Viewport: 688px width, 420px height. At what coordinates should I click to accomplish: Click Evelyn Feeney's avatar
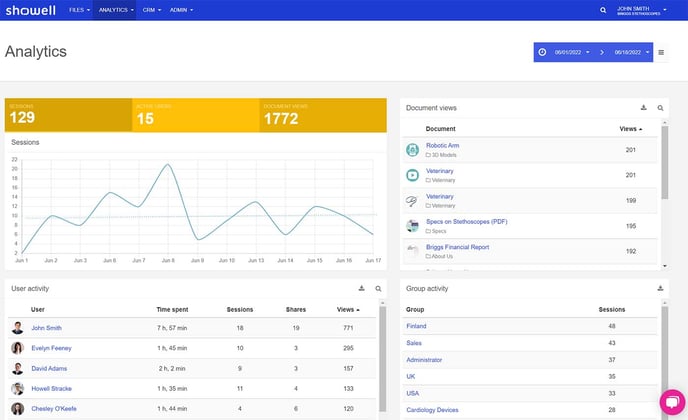pos(18,348)
